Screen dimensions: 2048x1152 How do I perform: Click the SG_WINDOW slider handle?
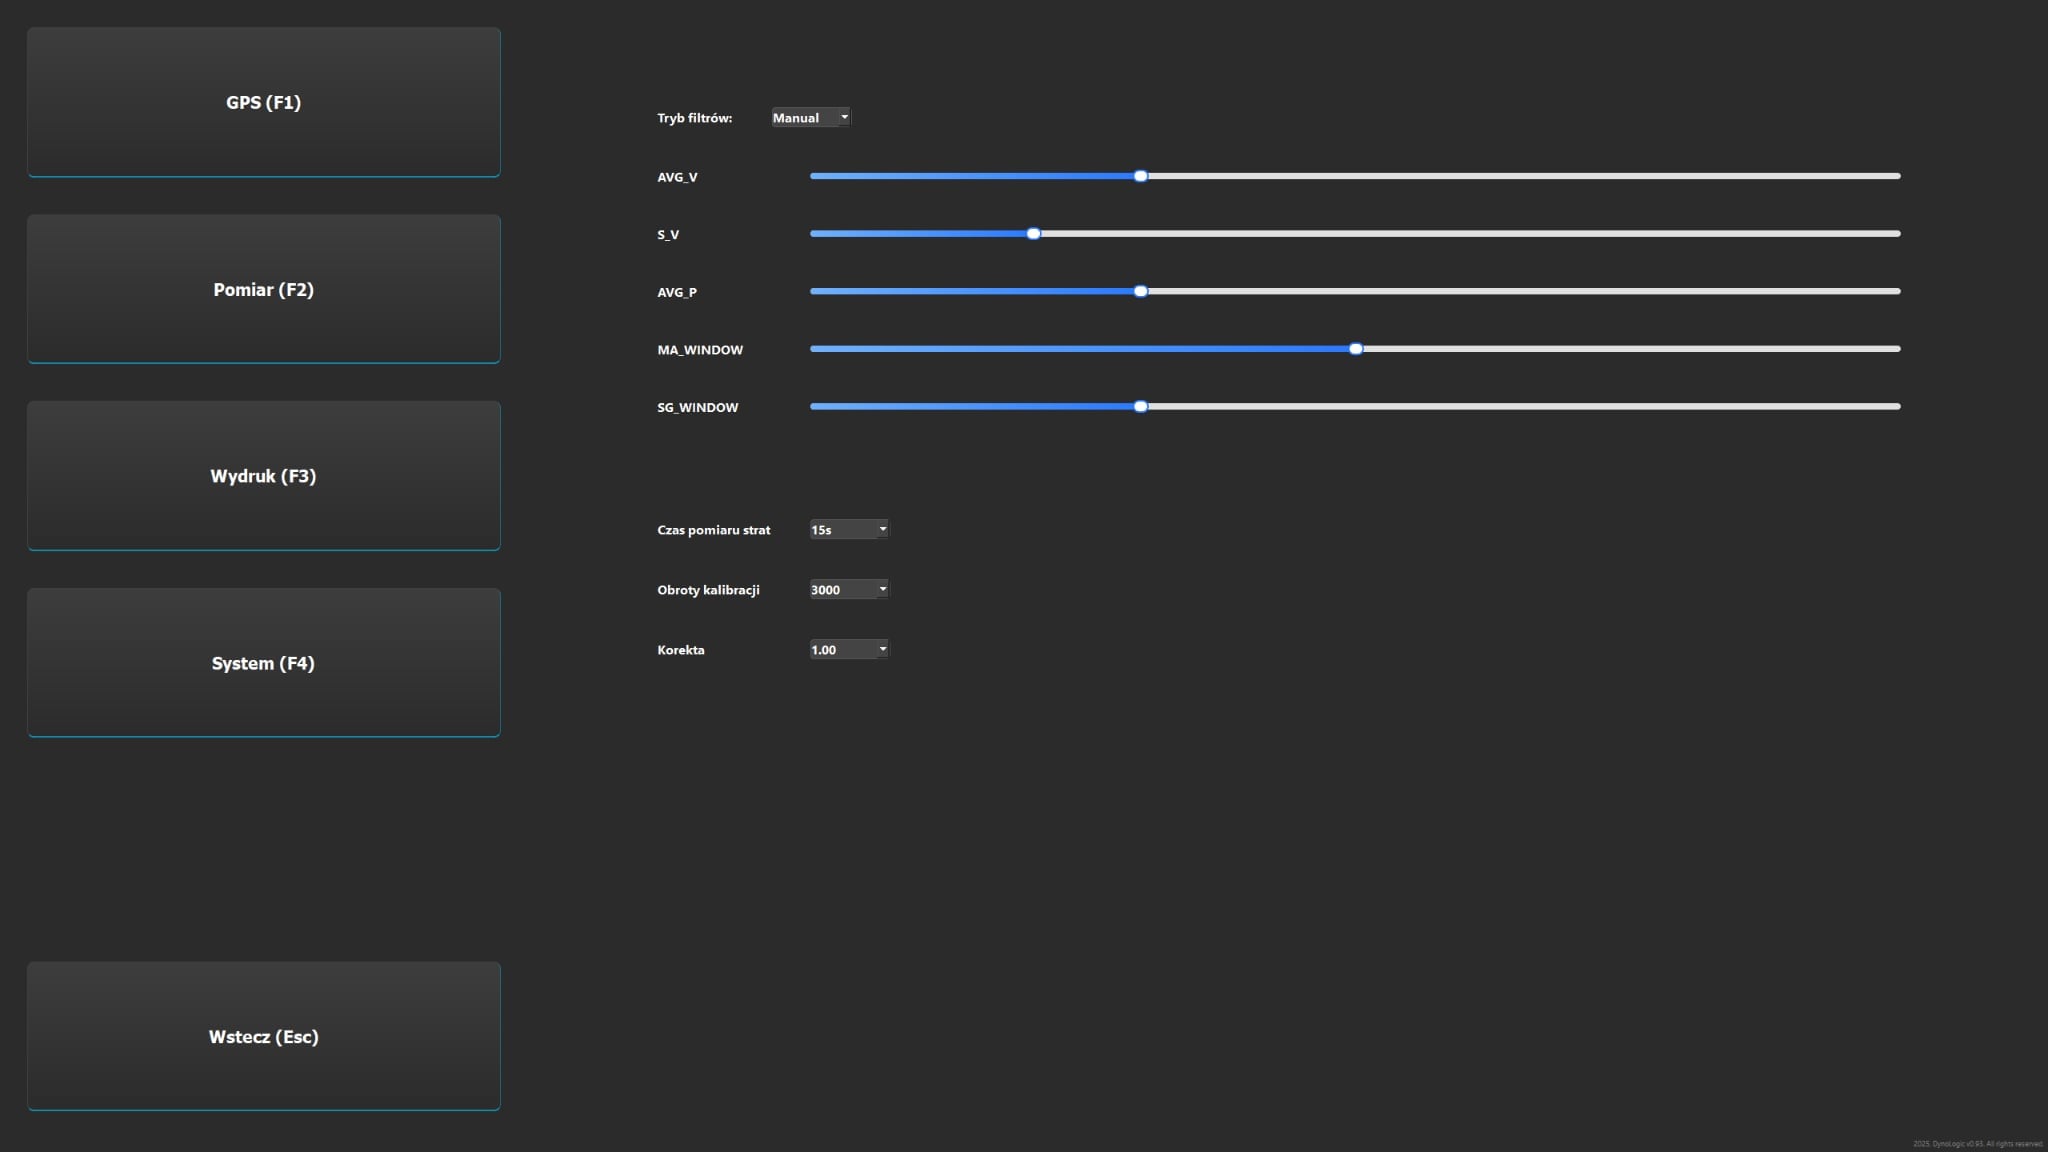[x=1141, y=407]
